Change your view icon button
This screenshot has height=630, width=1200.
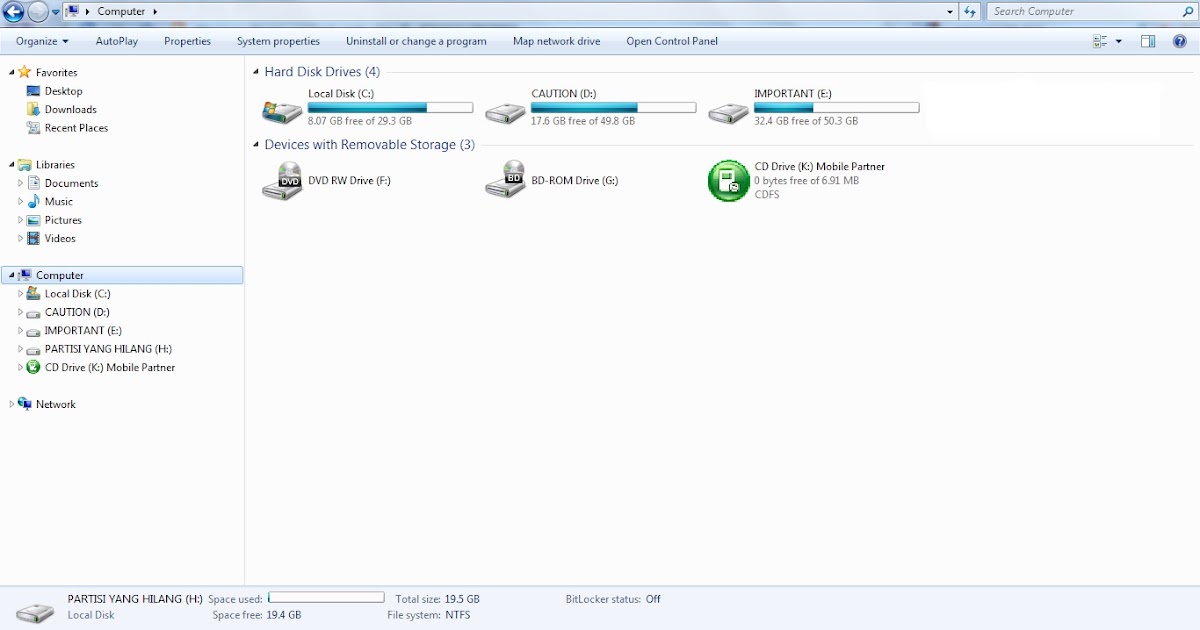click(1100, 41)
